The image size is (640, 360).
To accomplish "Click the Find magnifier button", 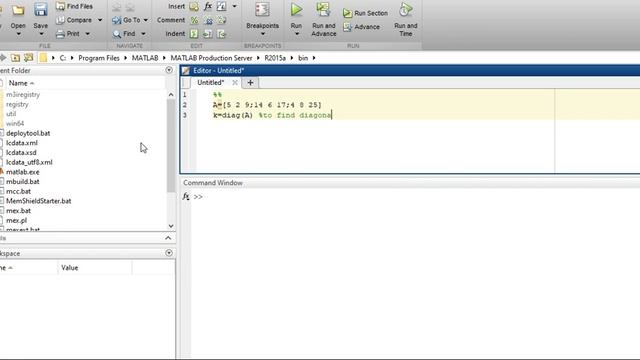I will pos(124,33).
